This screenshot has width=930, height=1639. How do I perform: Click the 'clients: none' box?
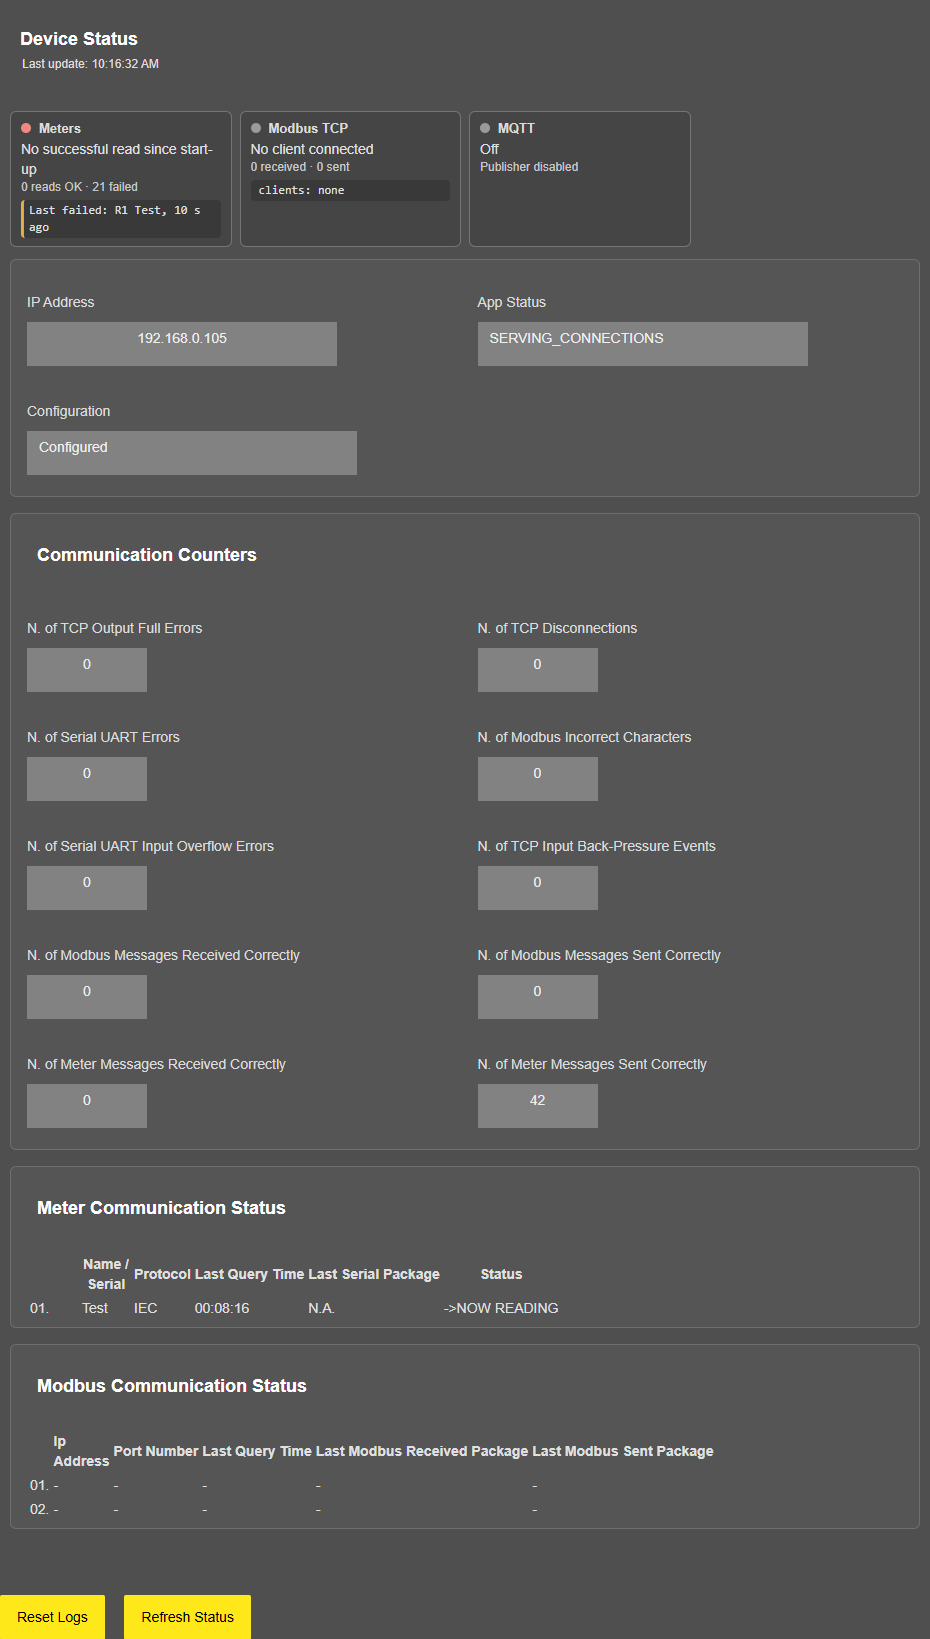coord(350,190)
